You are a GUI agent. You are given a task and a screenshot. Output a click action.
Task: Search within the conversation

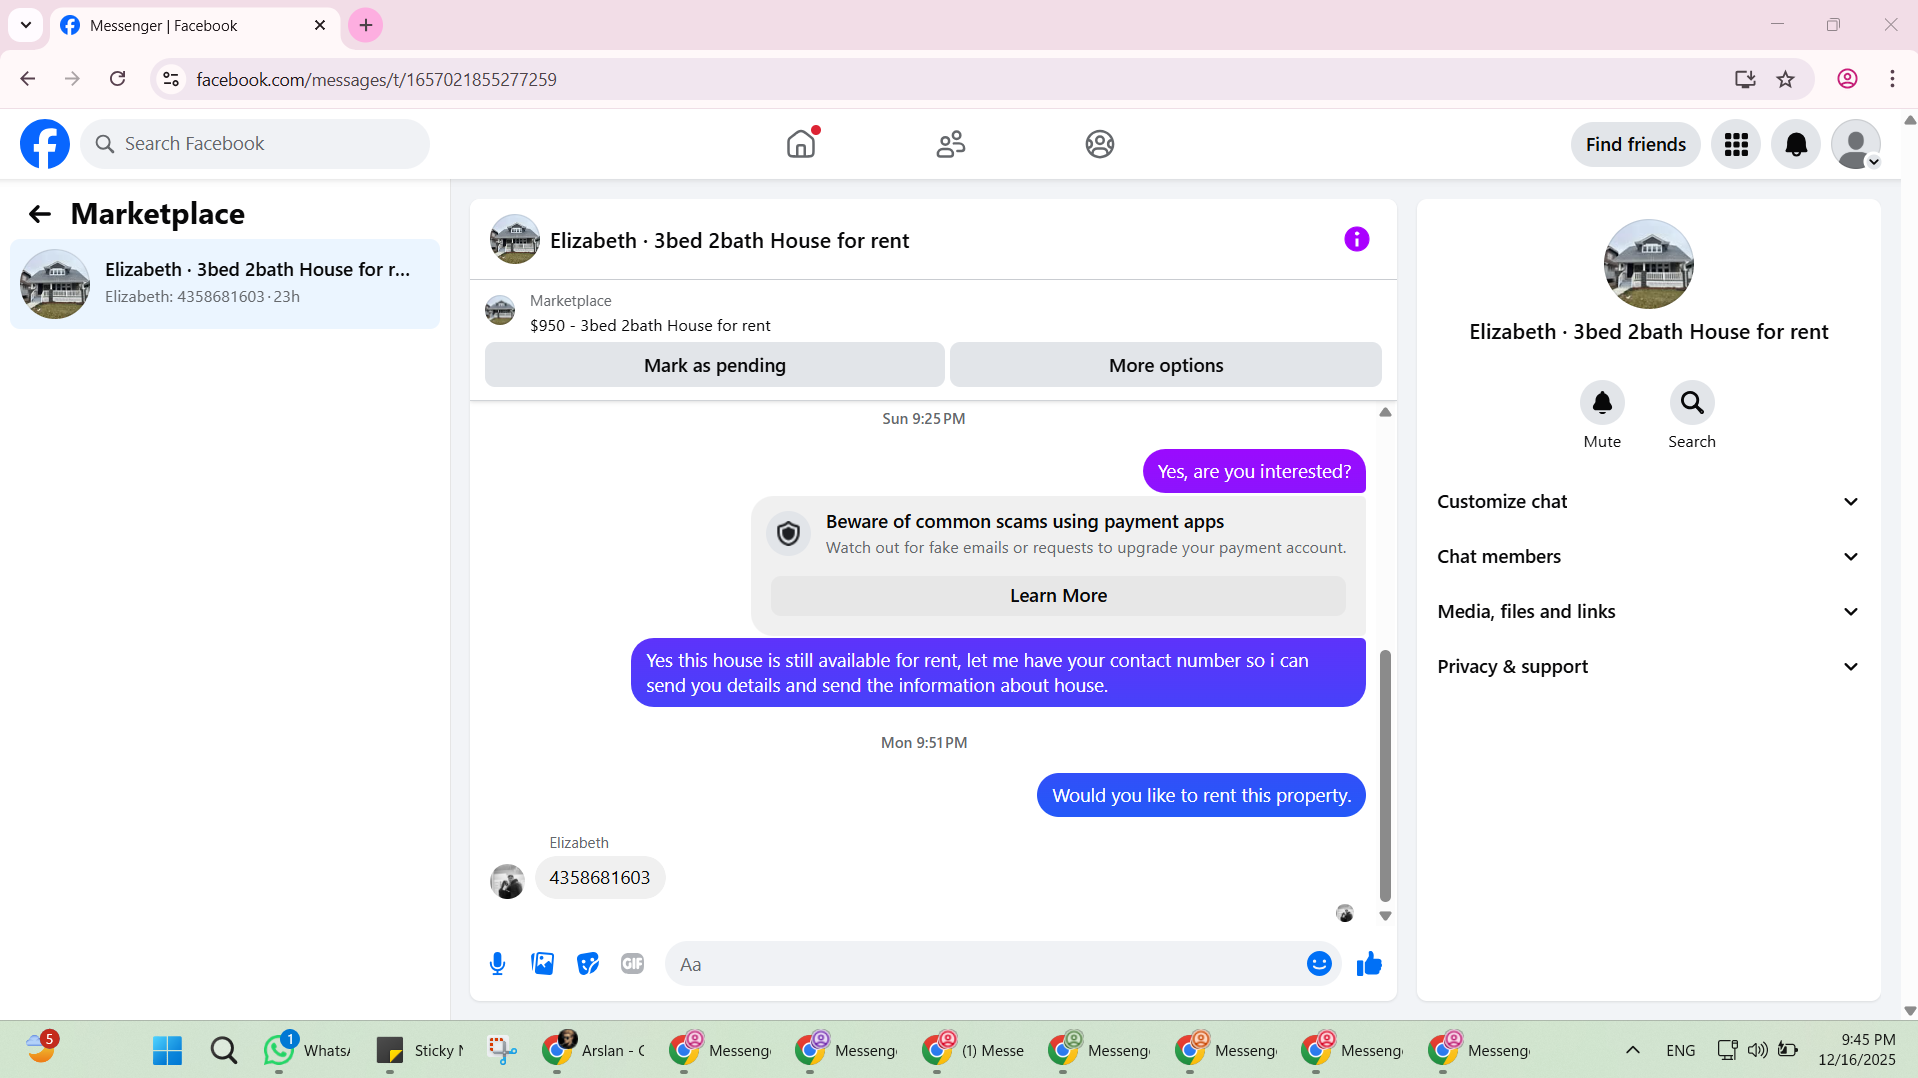point(1692,403)
